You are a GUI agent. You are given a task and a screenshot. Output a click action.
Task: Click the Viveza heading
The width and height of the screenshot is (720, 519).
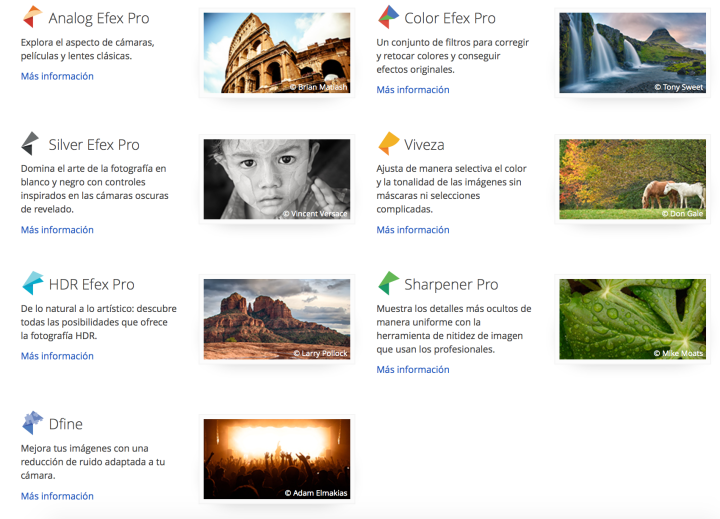[424, 145]
